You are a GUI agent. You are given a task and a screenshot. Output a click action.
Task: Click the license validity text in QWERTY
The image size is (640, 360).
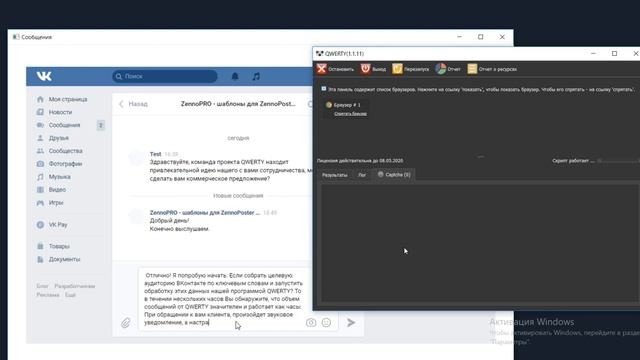[x=360, y=161]
